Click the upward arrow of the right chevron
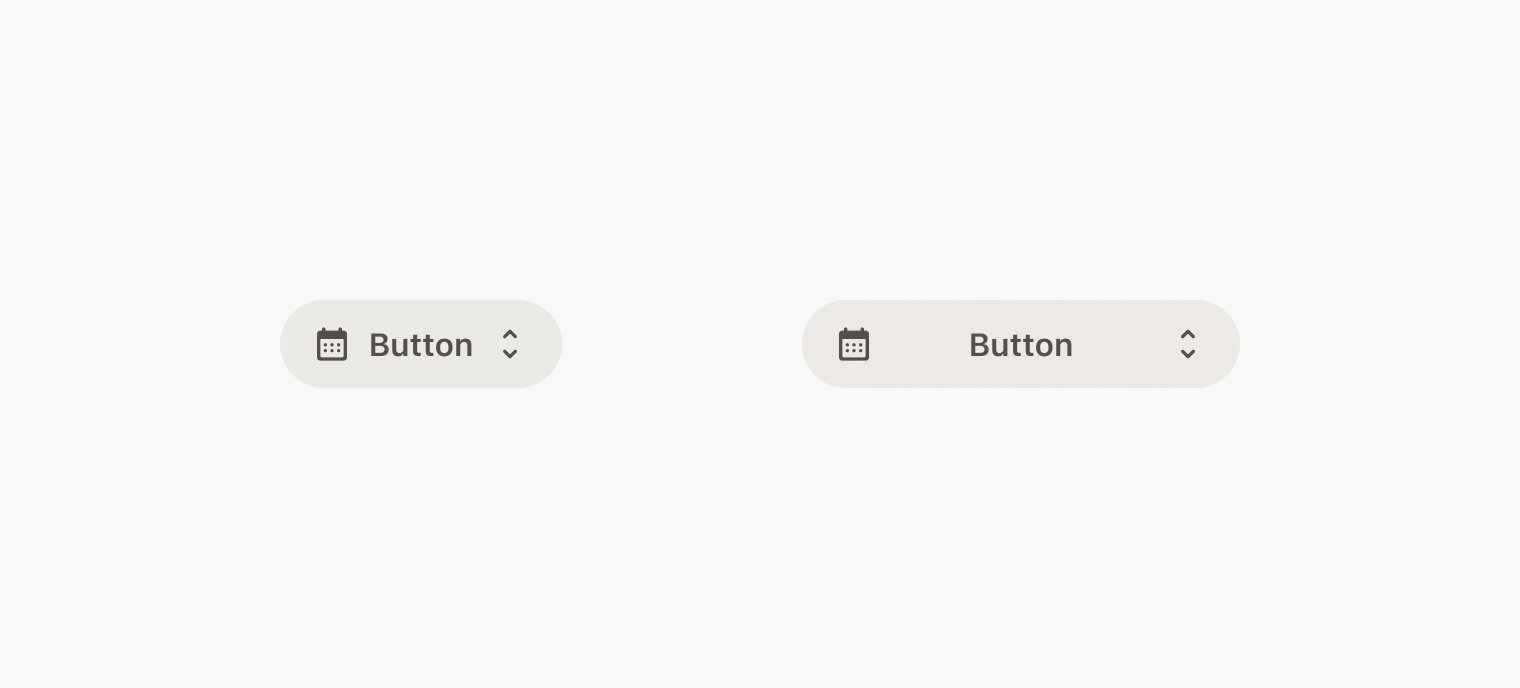The height and width of the screenshot is (688, 1520). coord(1188,335)
